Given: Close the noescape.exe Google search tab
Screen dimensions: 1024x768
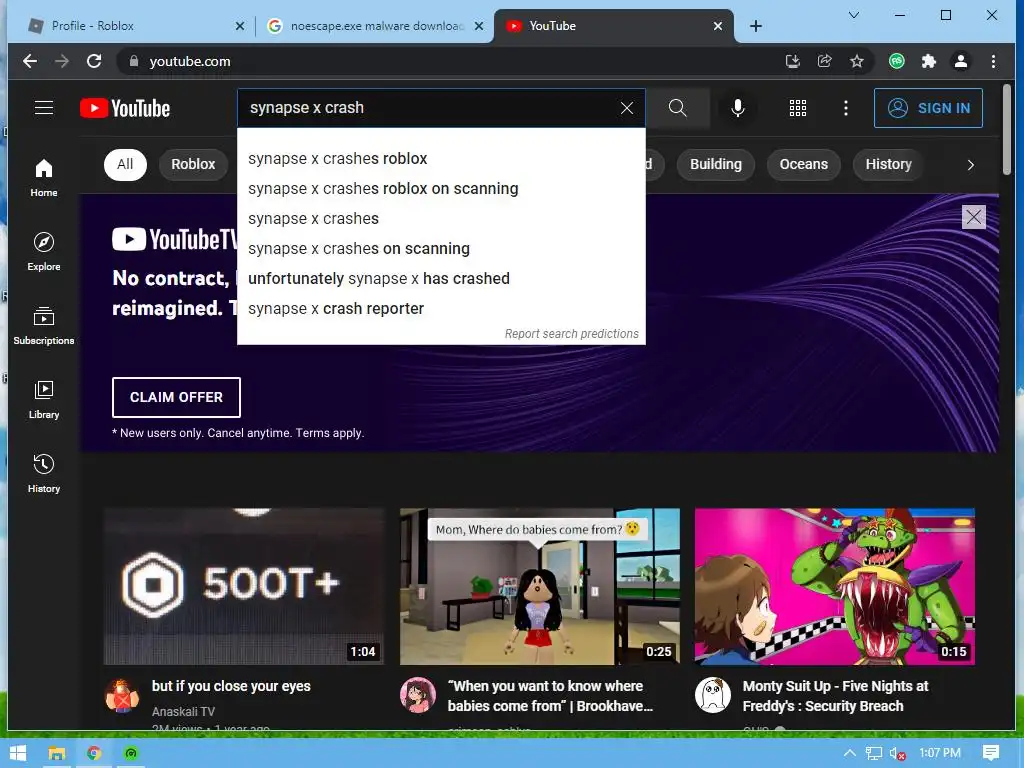Looking at the screenshot, I should [x=479, y=26].
